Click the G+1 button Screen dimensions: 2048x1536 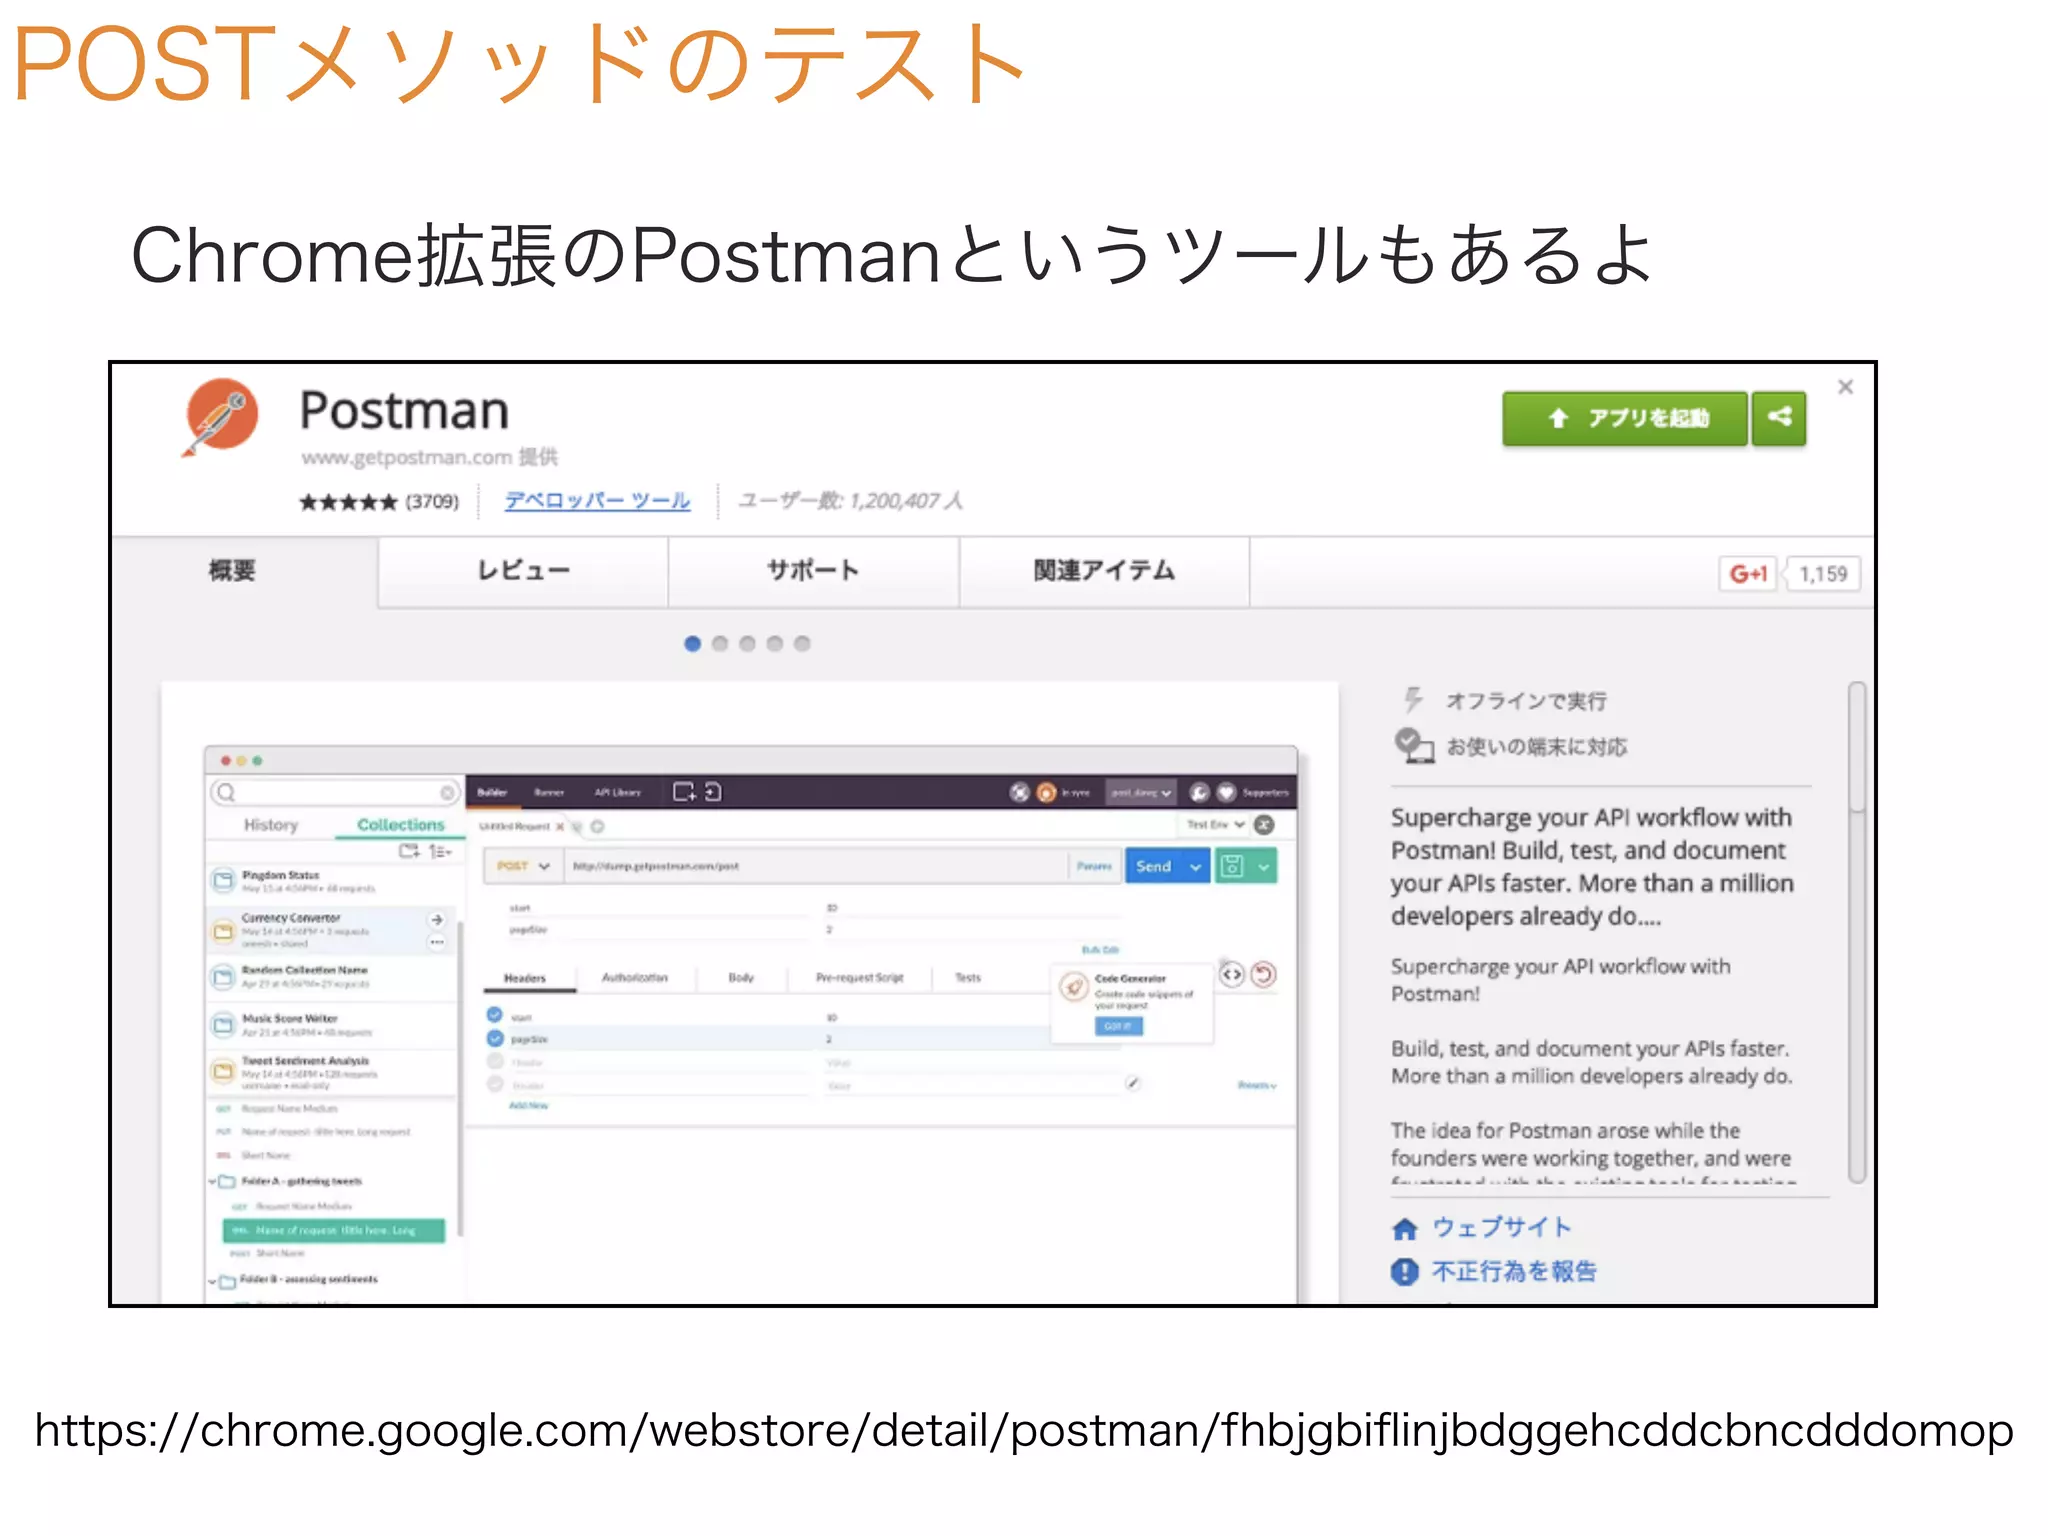1748,574
